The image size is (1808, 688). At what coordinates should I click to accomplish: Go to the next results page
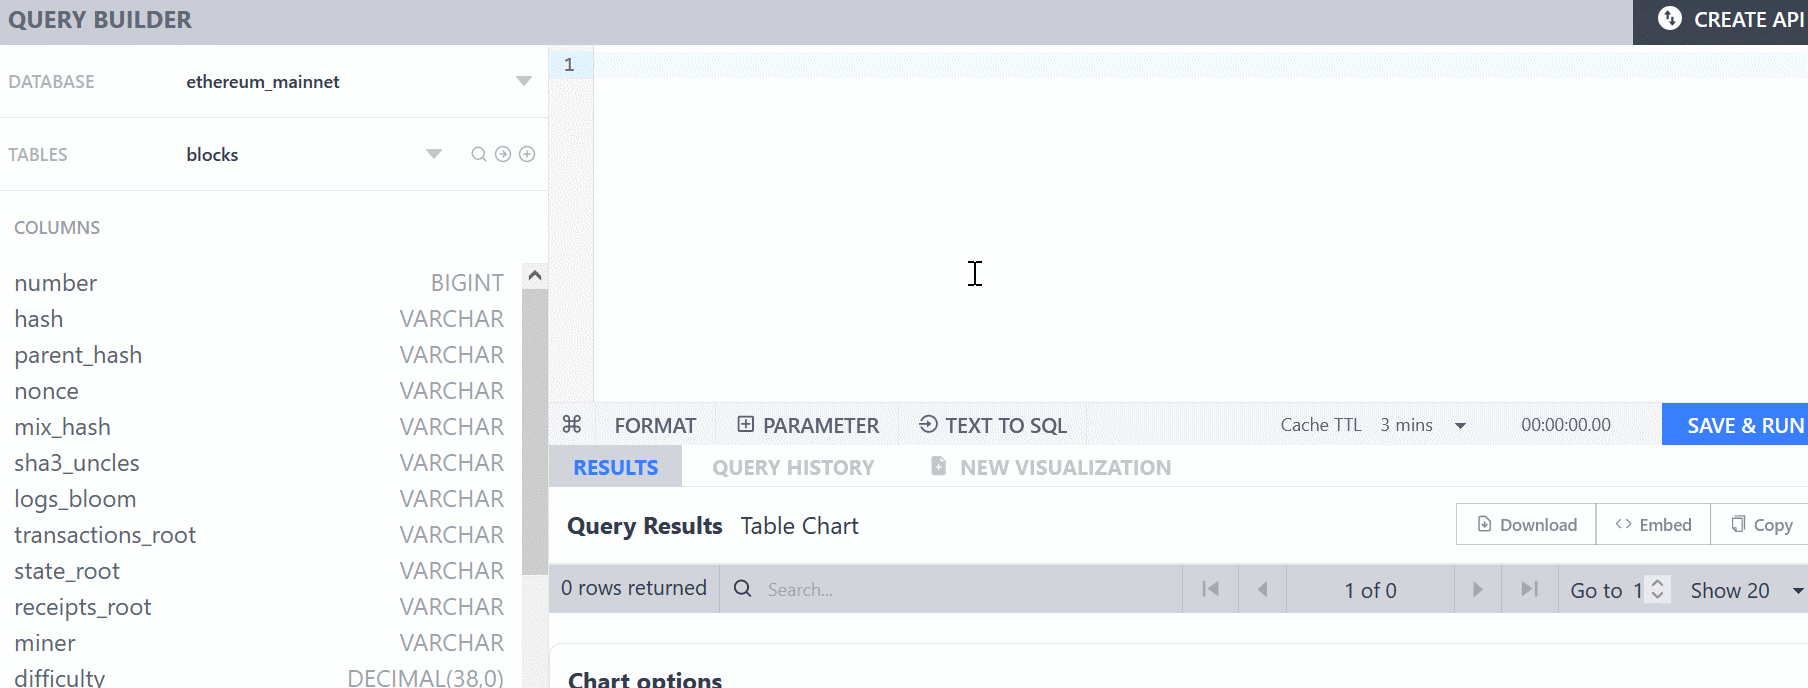coord(1477,589)
